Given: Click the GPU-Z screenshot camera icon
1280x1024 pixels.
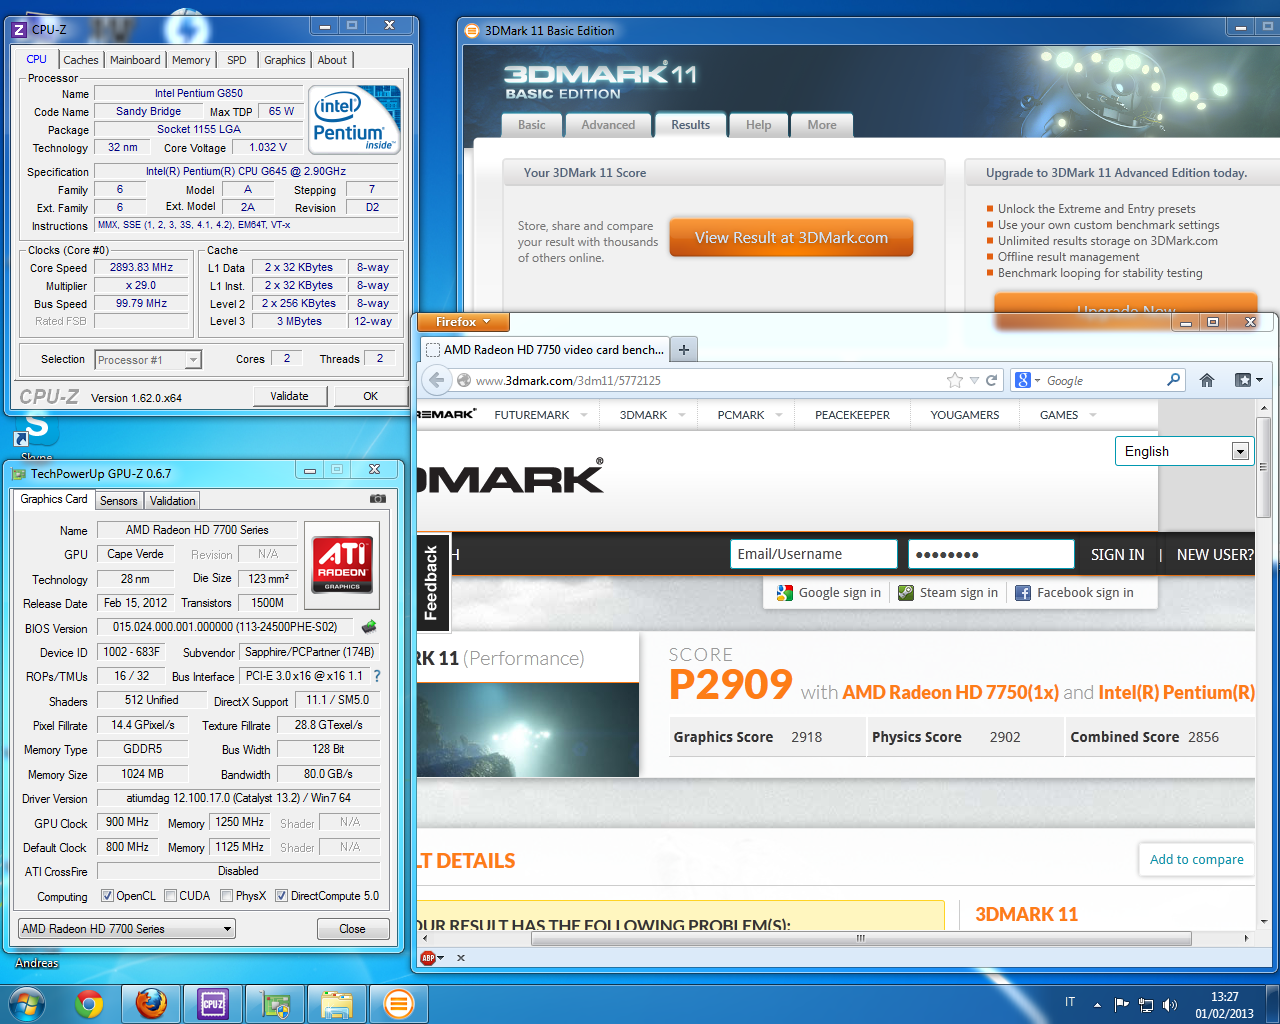Looking at the screenshot, I should (378, 498).
